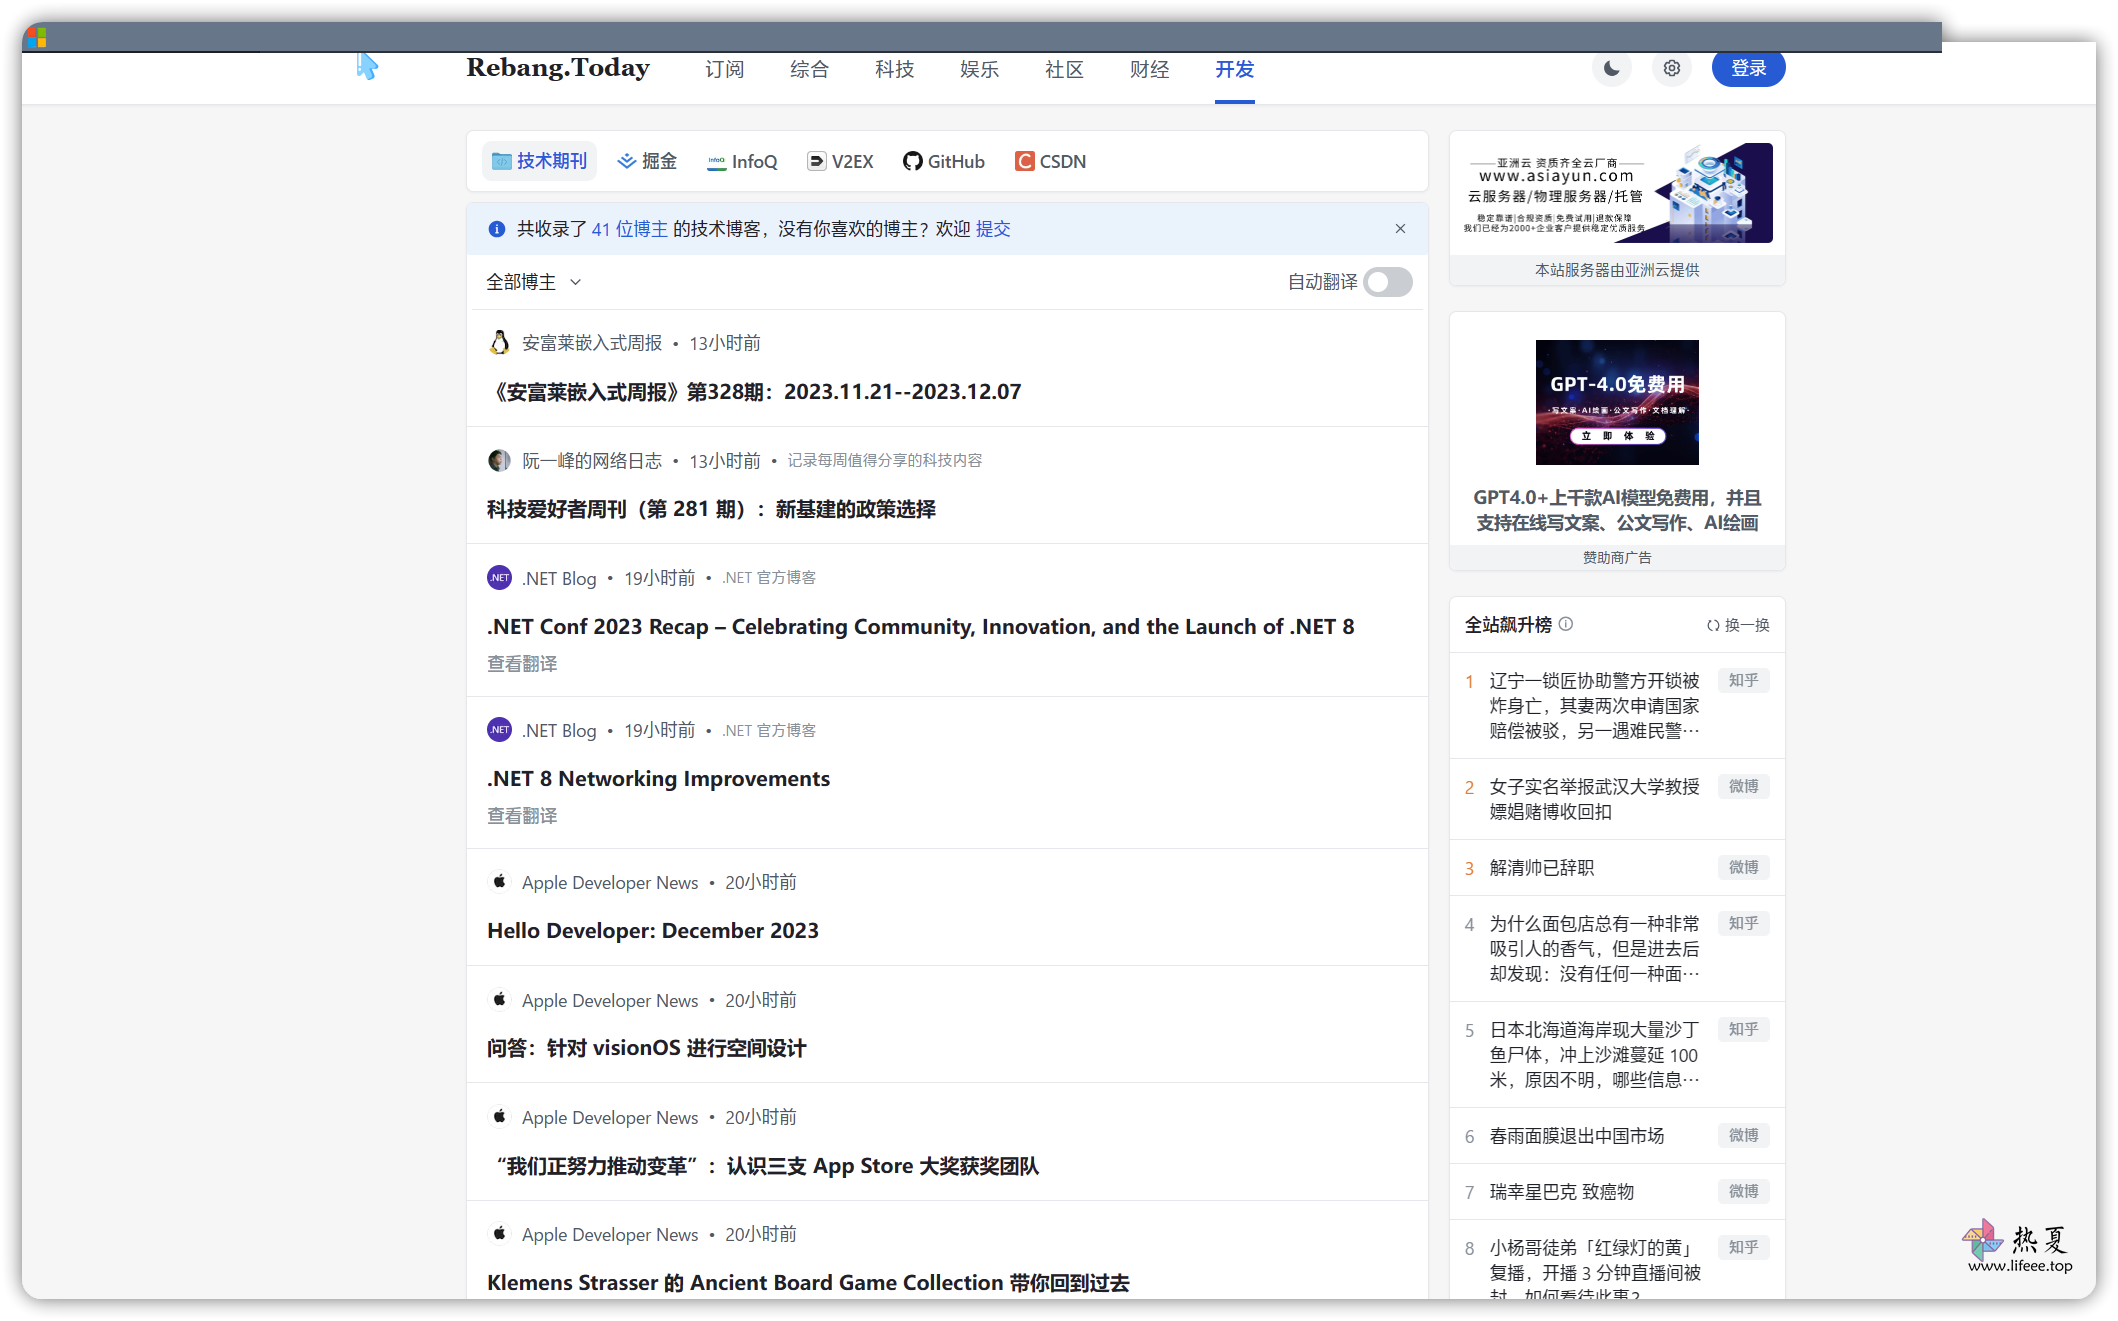Open article Hello Developer: December 2023
The height and width of the screenshot is (1321, 2118).
(x=653, y=930)
